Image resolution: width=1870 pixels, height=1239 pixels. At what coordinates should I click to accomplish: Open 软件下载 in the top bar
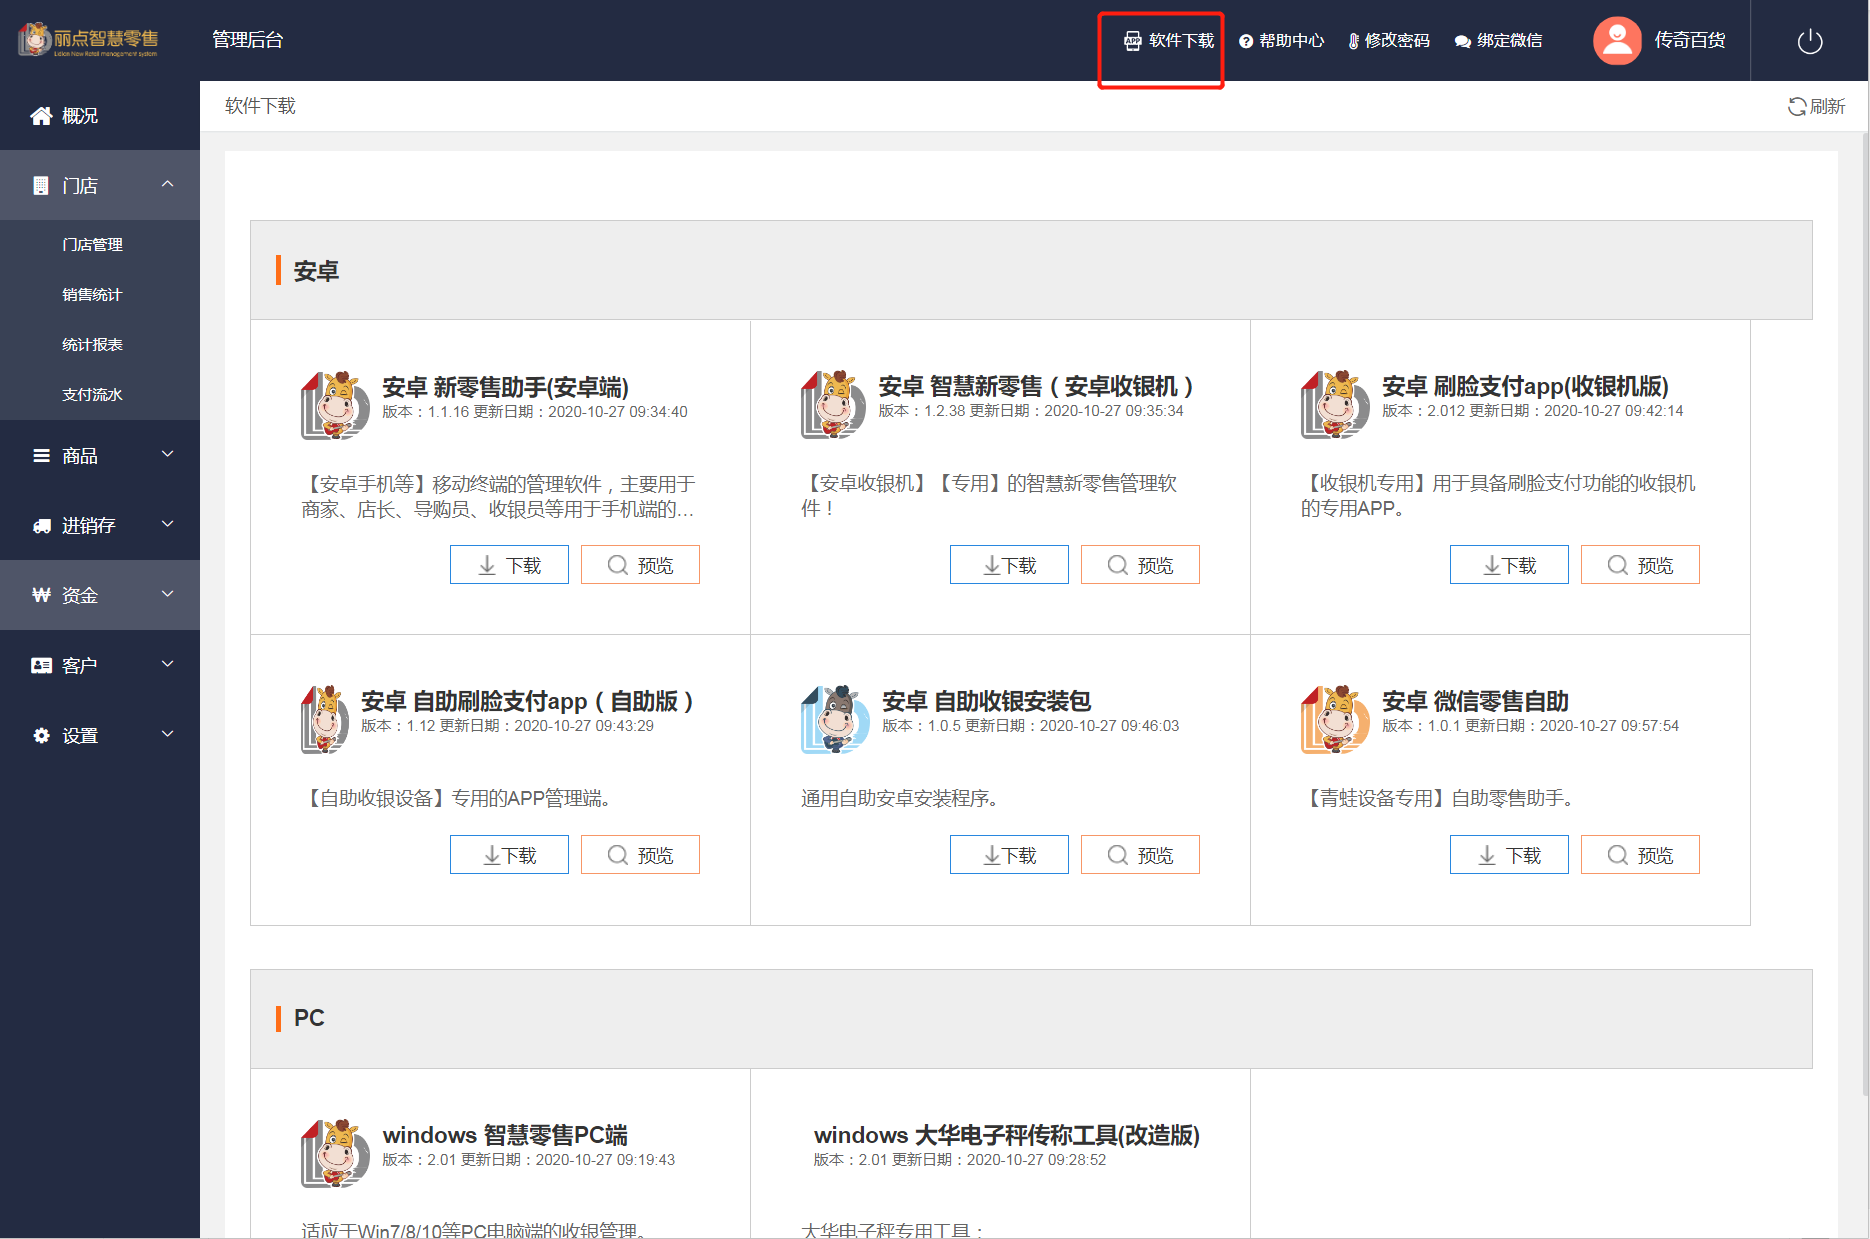tap(1168, 41)
